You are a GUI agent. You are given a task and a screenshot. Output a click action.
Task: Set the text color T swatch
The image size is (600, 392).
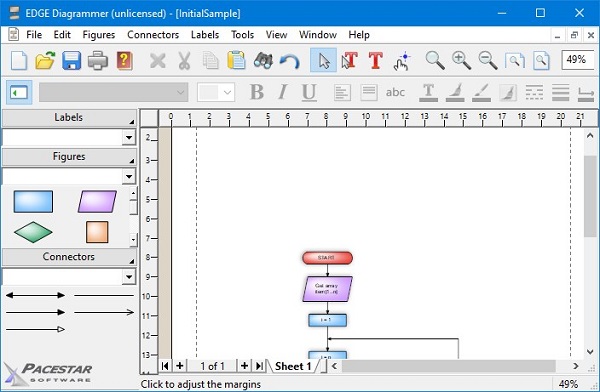429,93
